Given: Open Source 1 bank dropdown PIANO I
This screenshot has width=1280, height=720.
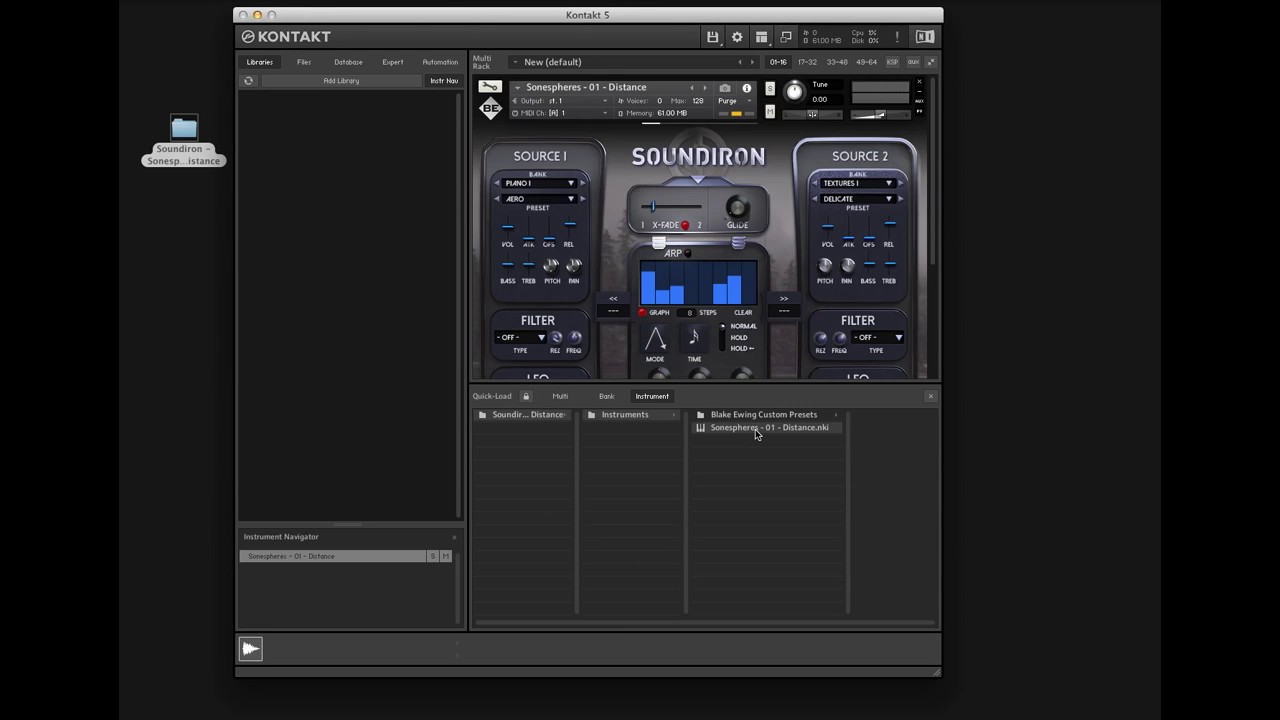Looking at the screenshot, I should (x=540, y=183).
